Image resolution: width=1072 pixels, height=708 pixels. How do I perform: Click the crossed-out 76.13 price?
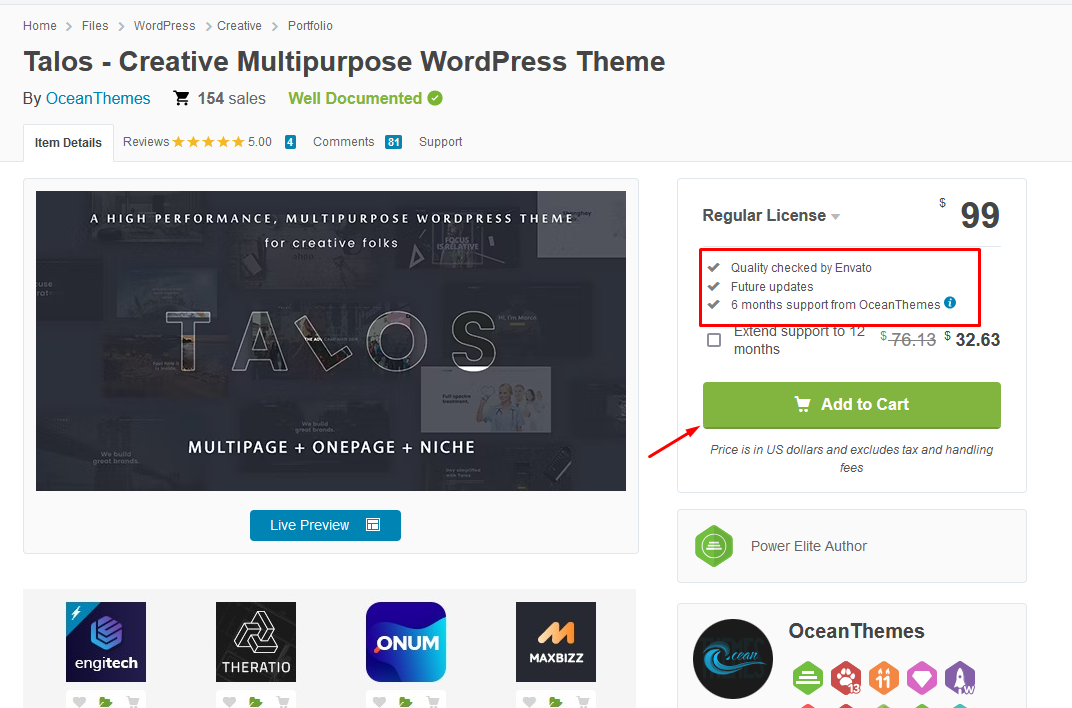click(913, 340)
